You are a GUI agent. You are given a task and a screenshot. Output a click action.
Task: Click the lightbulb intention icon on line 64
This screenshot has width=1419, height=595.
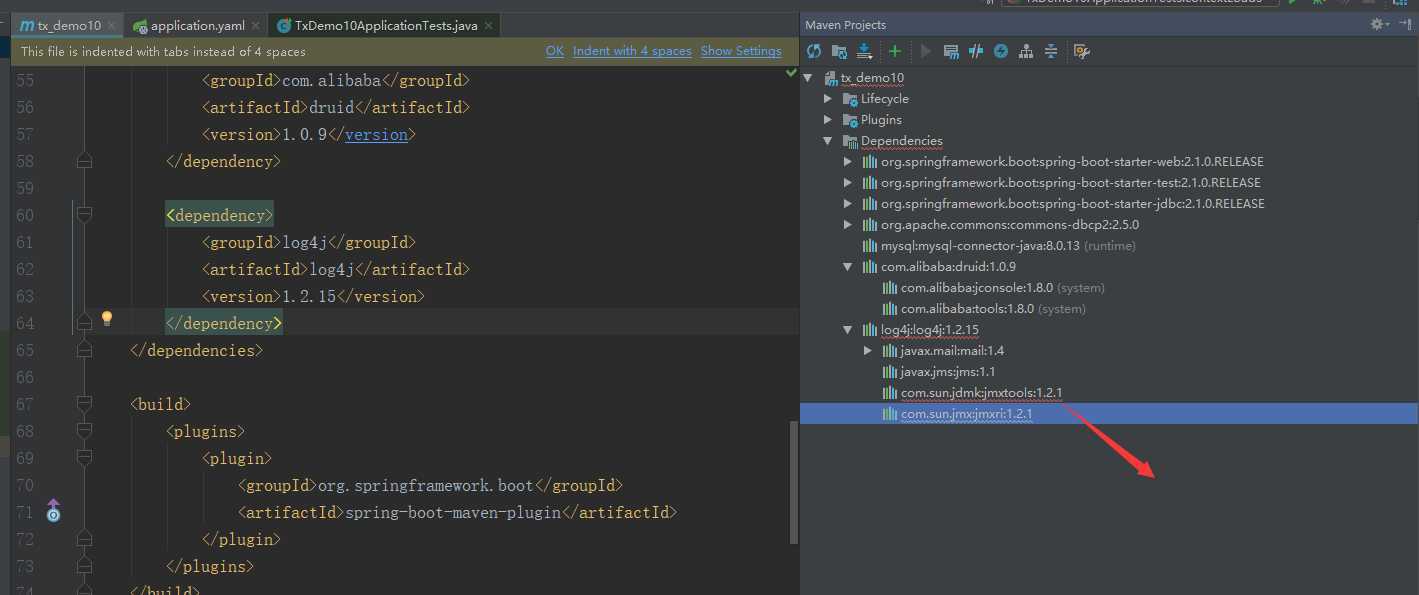tap(107, 319)
